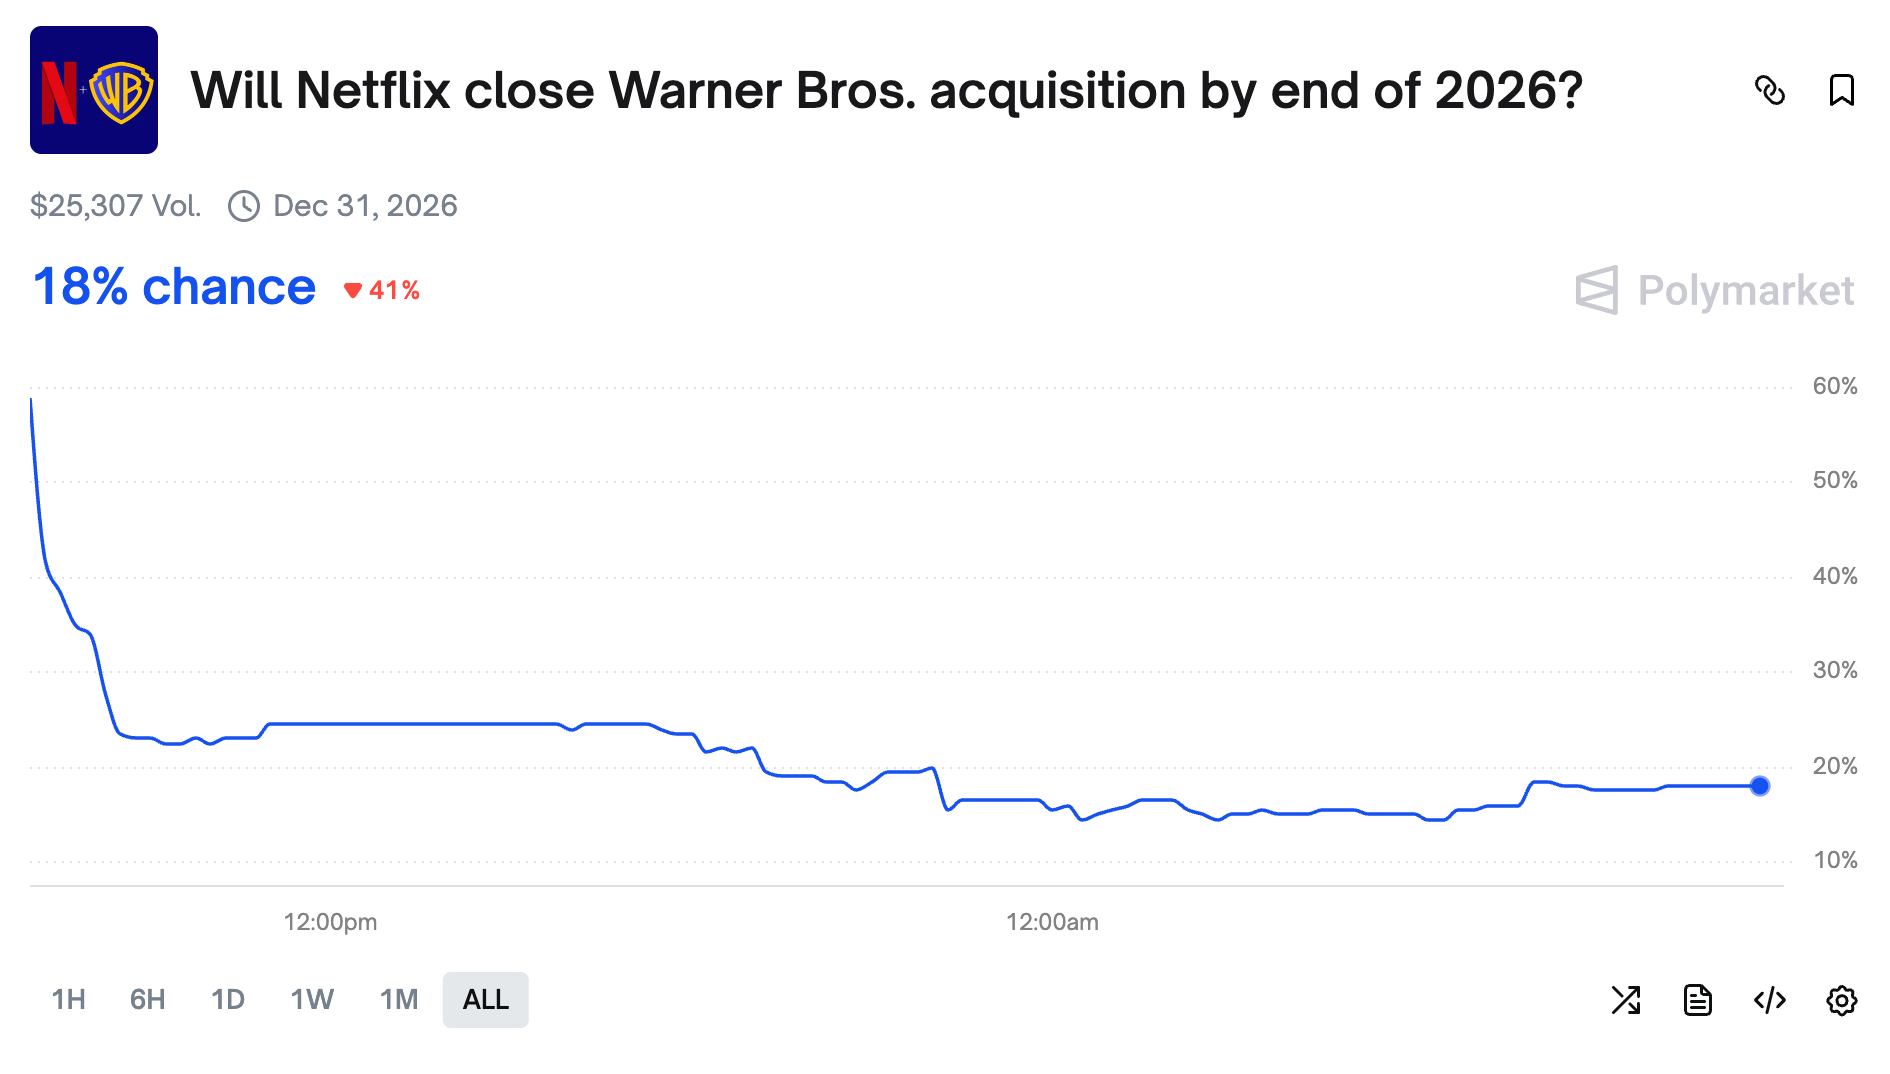Image resolution: width=1890 pixels, height=1074 pixels.
Task: Click the 60% gridline label on the axis
Action: coord(1836,384)
